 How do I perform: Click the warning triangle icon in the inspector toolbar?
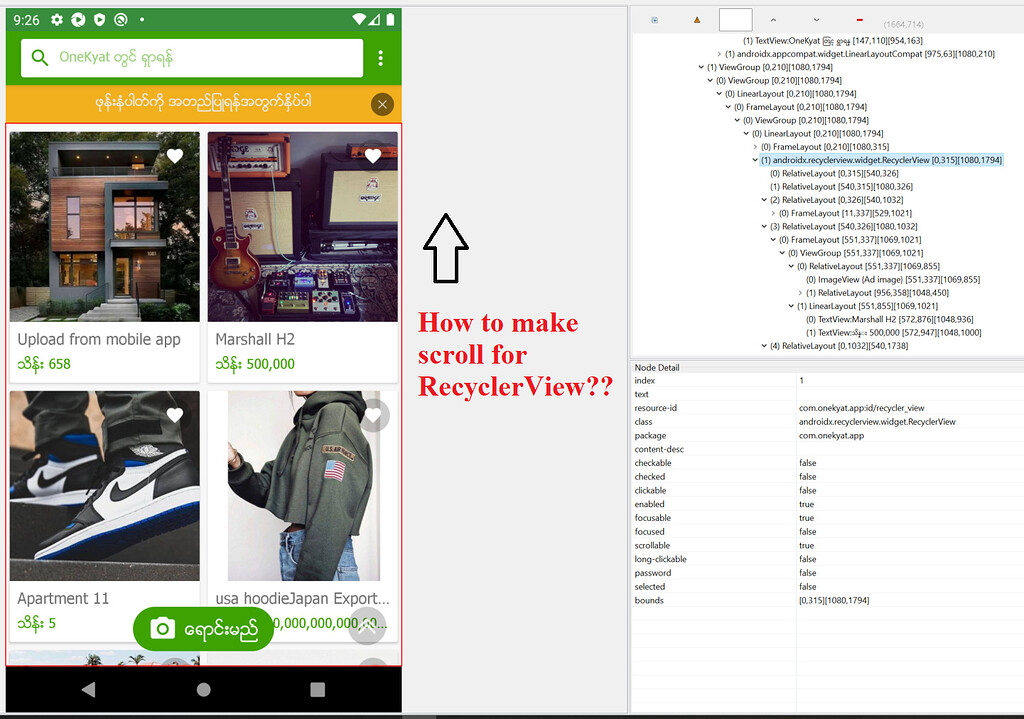[x=697, y=18]
